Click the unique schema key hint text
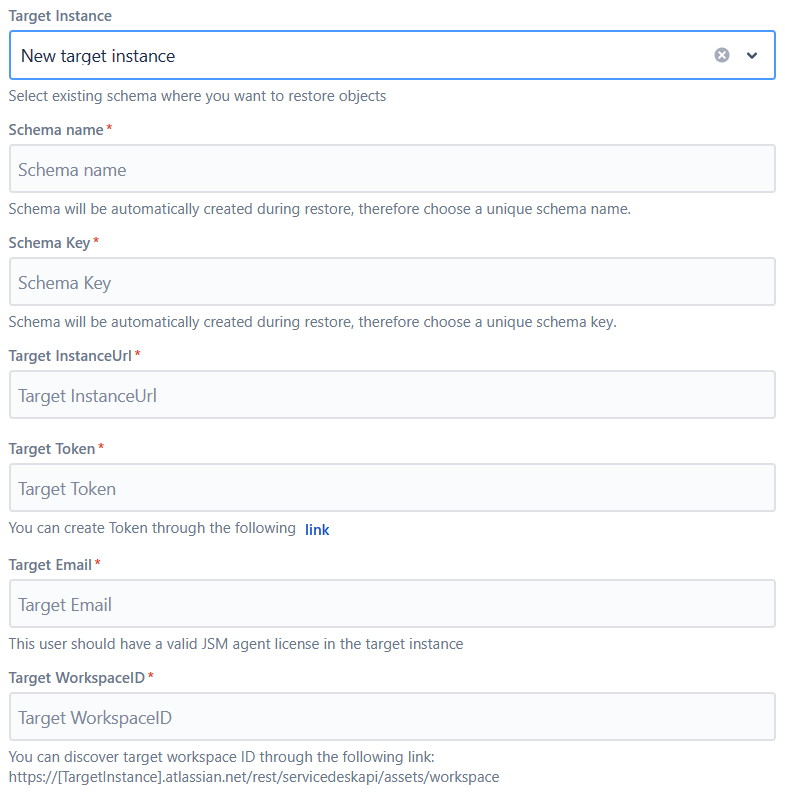 pyautogui.click(x=312, y=322)
